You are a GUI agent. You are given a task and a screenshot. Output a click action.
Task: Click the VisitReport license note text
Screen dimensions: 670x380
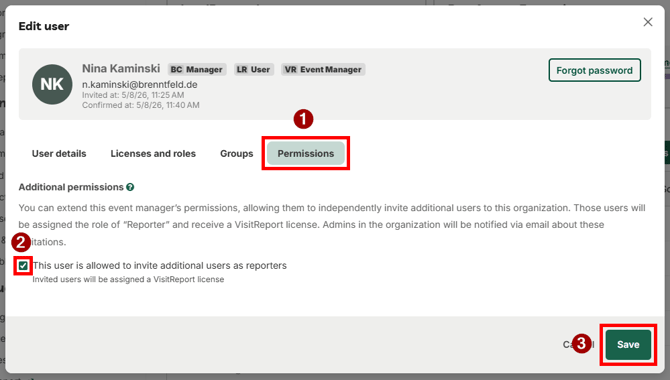[128, 280]
